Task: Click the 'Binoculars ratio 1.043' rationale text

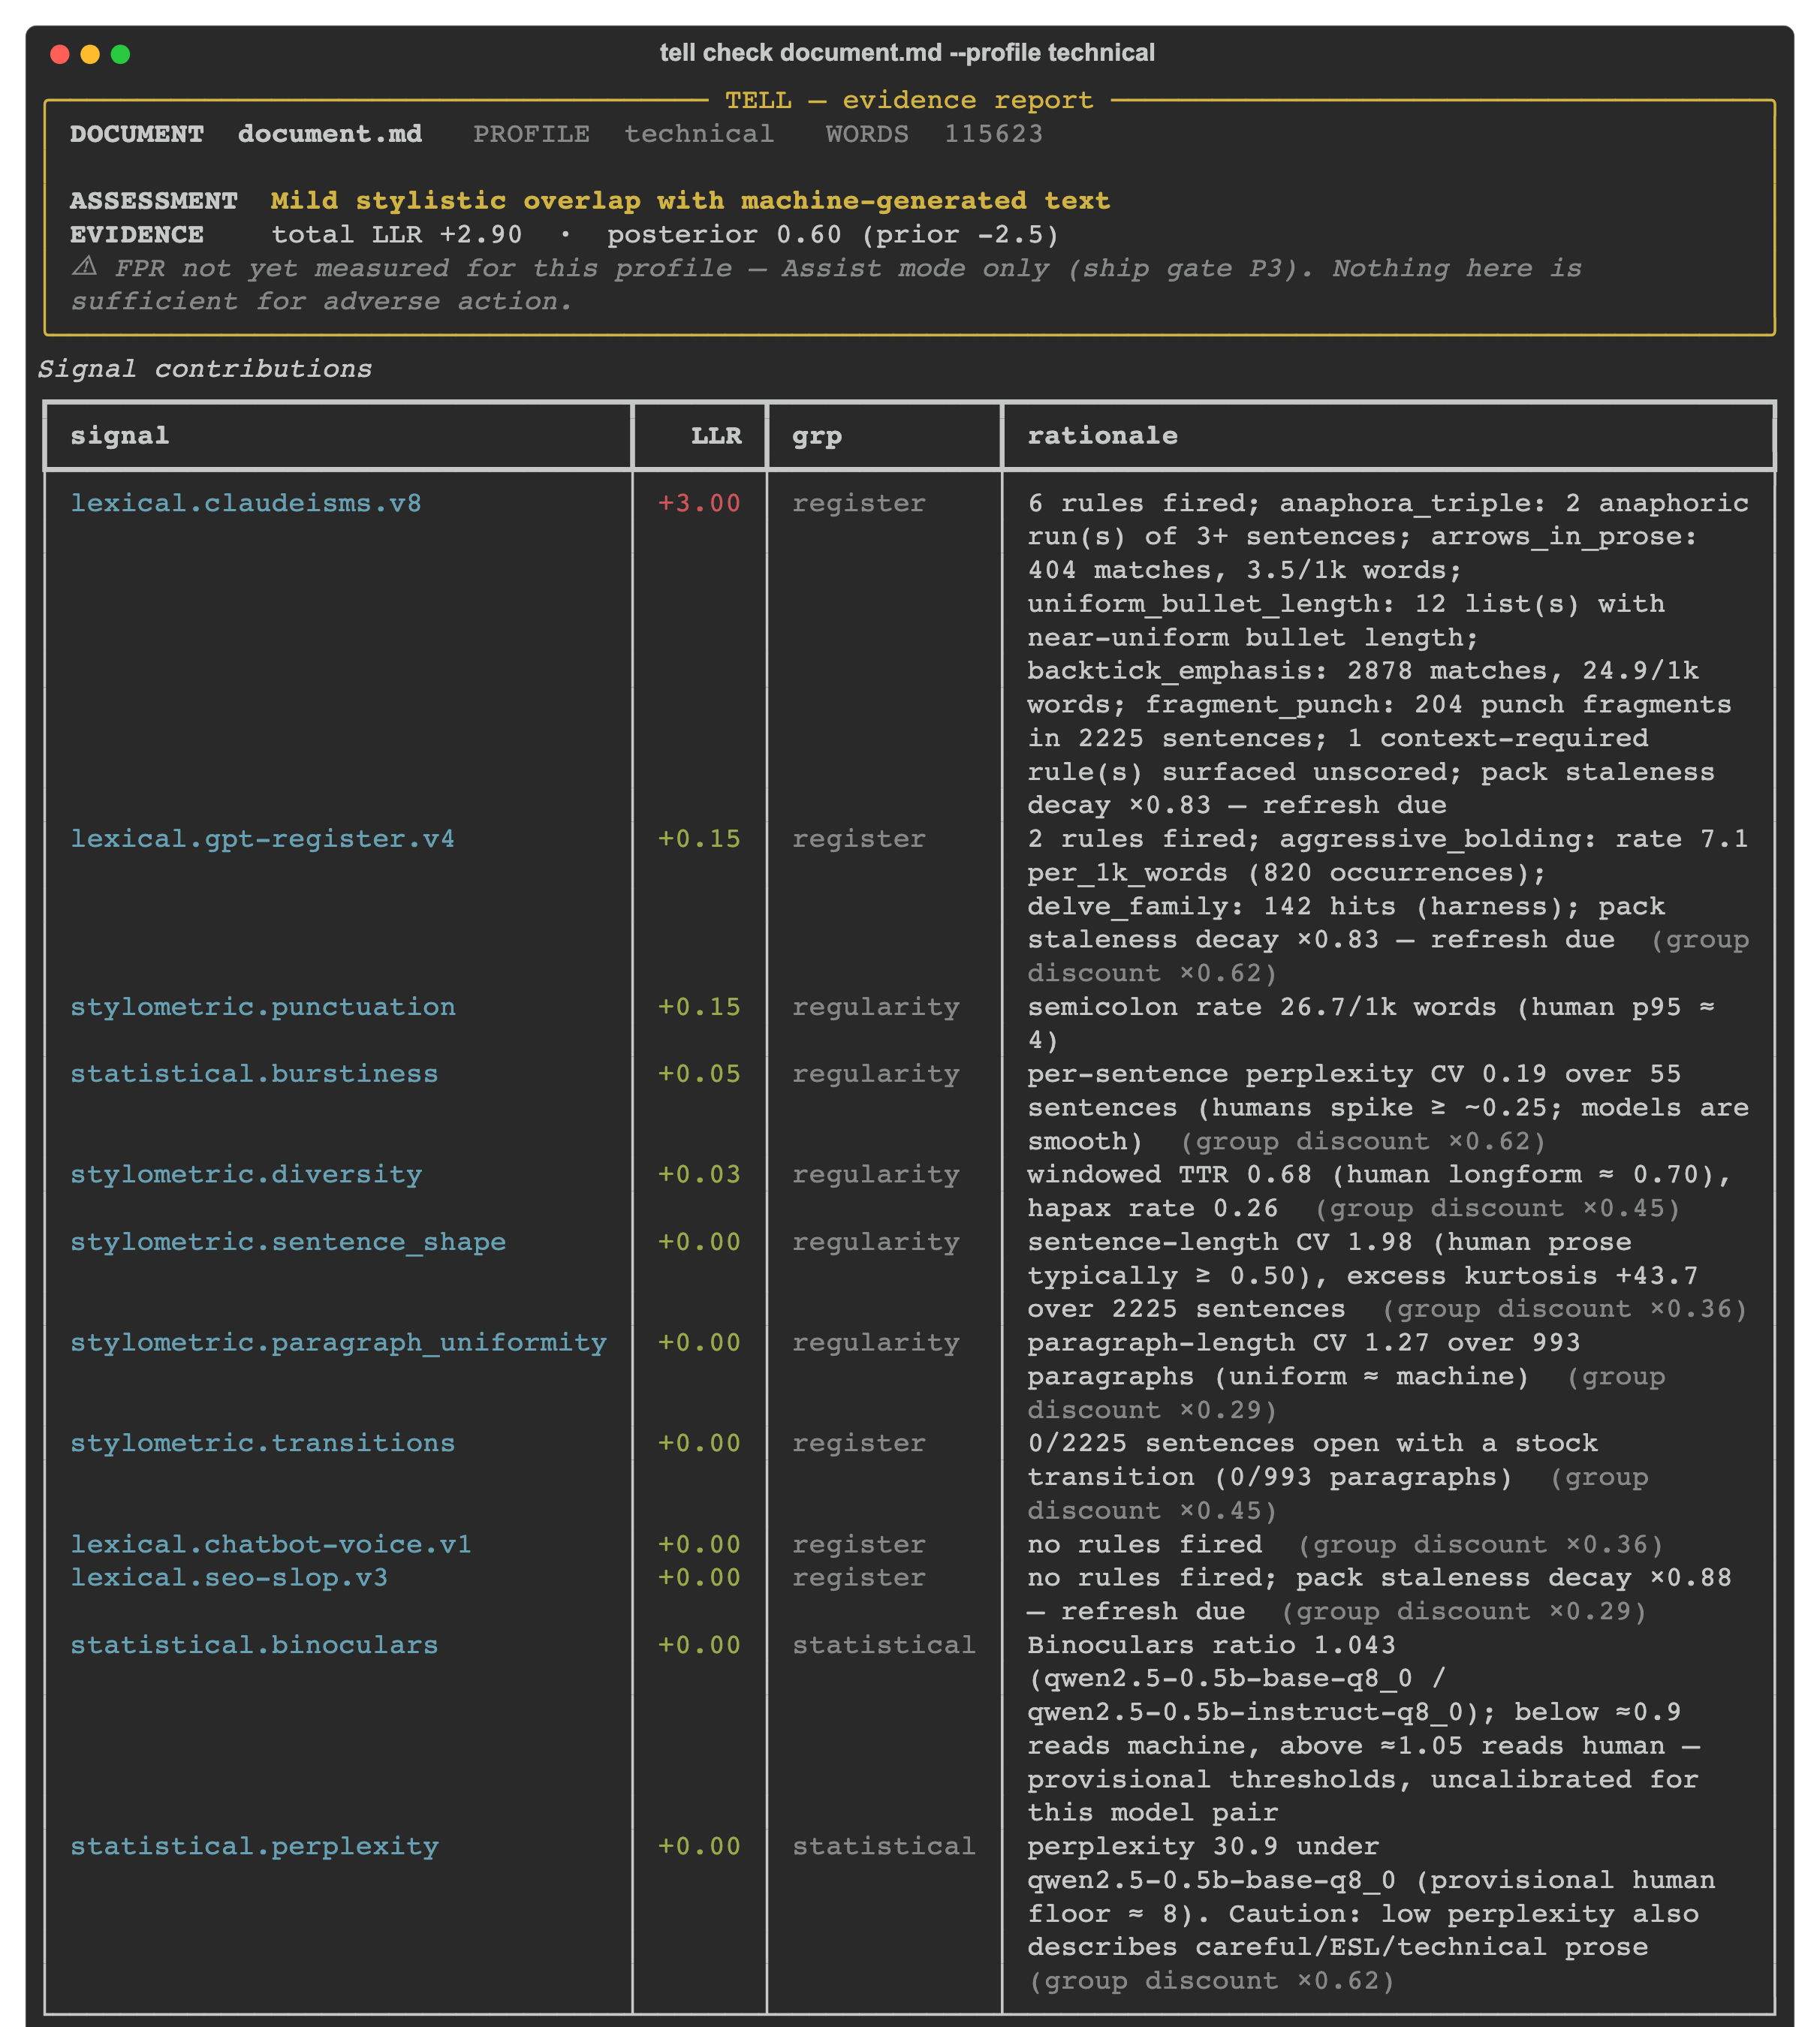Action: [x=1211, y=1645]
